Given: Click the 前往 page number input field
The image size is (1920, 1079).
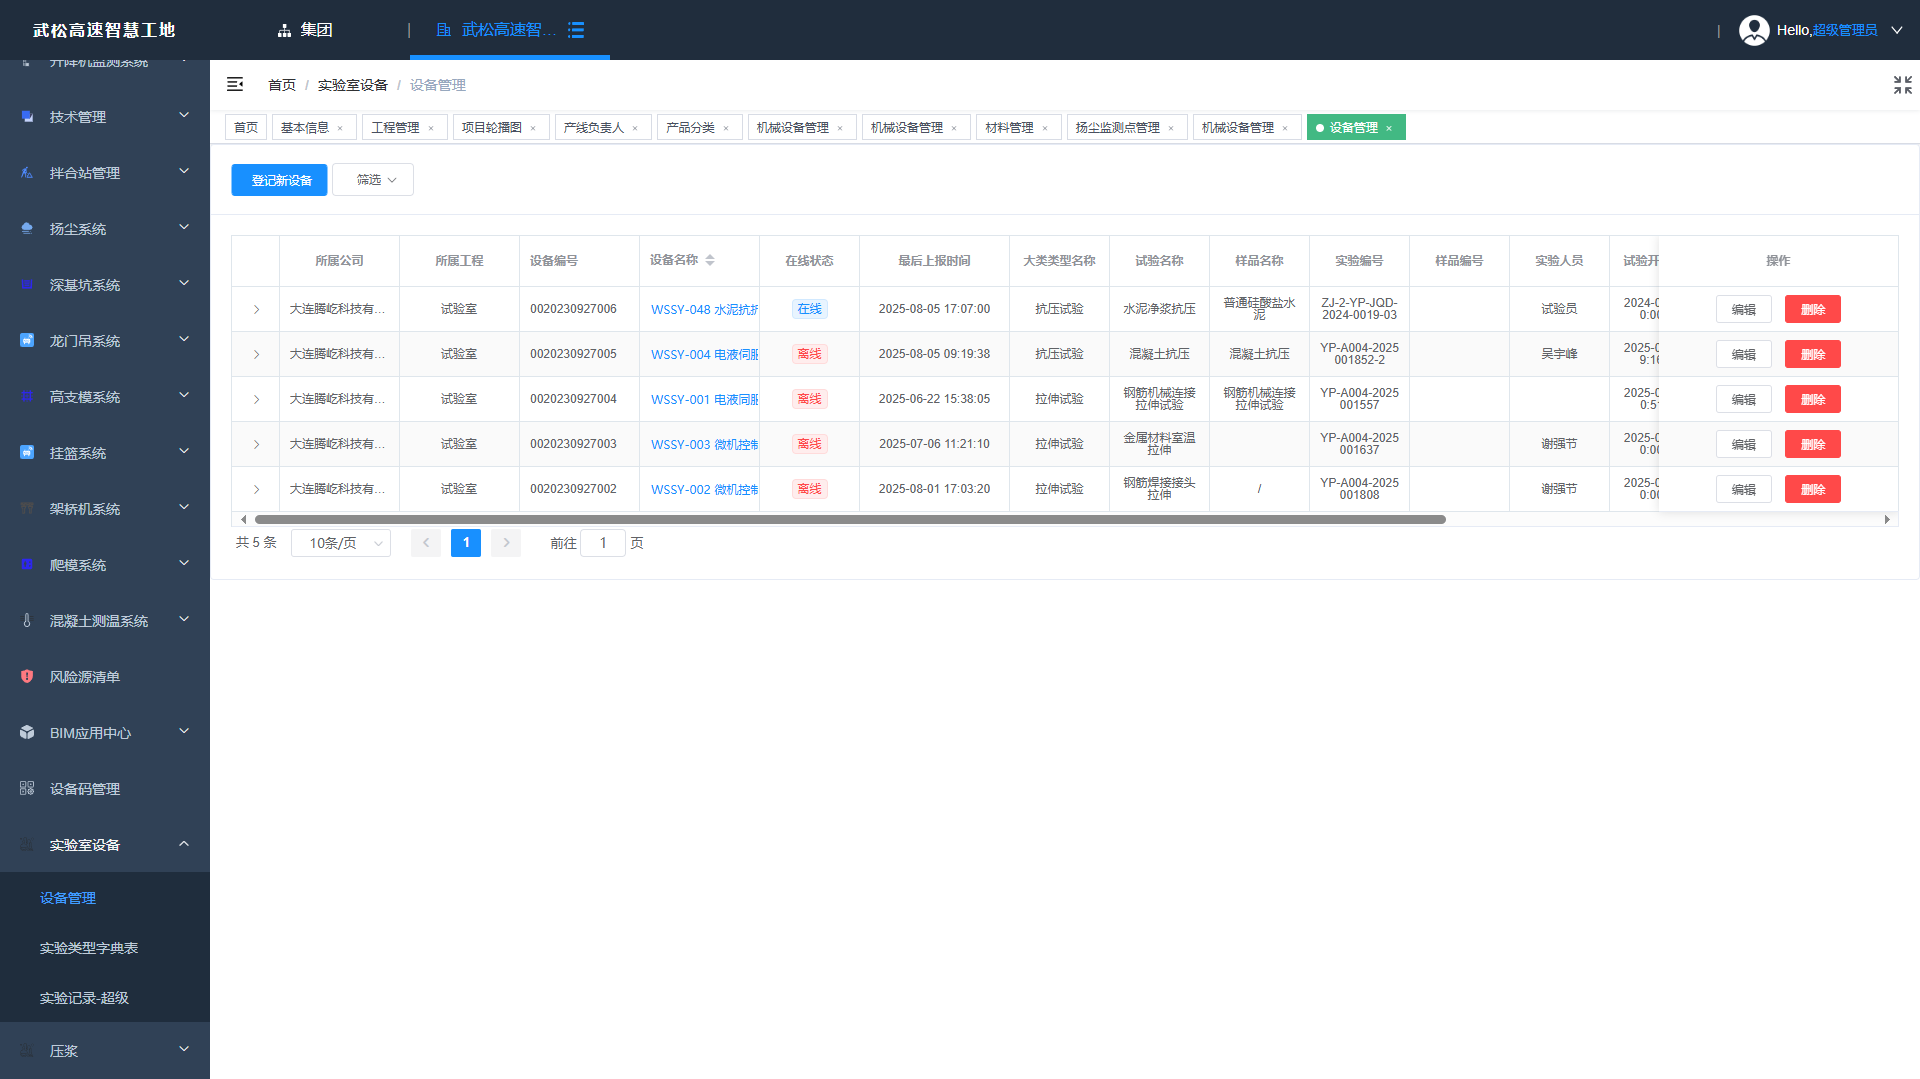Looking at the screenshot, I should (x=603, y=543).
